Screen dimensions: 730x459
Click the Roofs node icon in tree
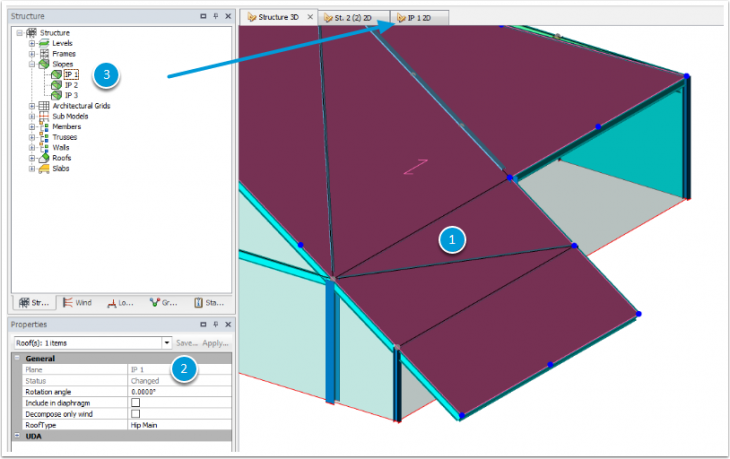[44, 158]
